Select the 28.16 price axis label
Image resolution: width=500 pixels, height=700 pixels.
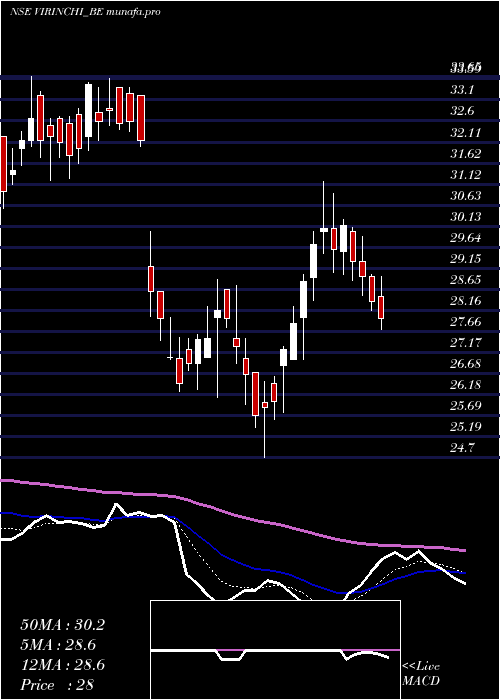click(466, 300)
